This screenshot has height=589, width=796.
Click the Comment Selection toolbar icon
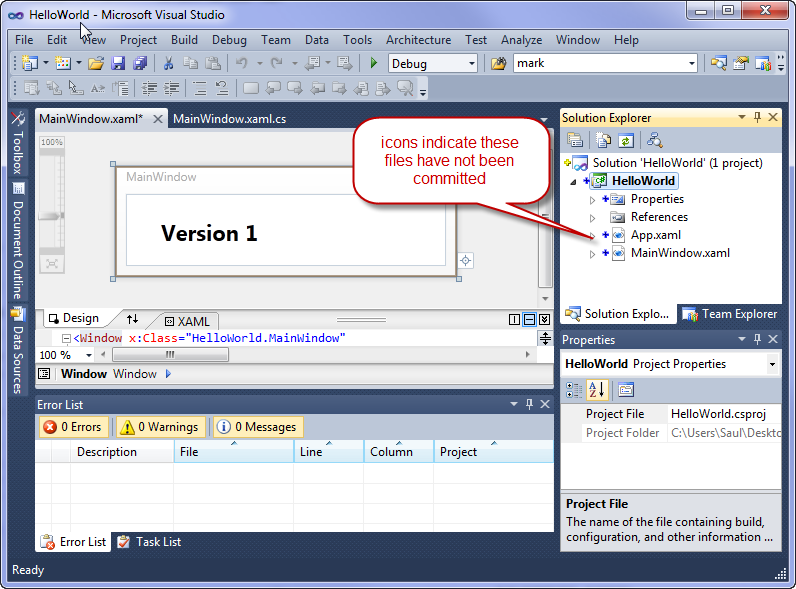(200, 88)
